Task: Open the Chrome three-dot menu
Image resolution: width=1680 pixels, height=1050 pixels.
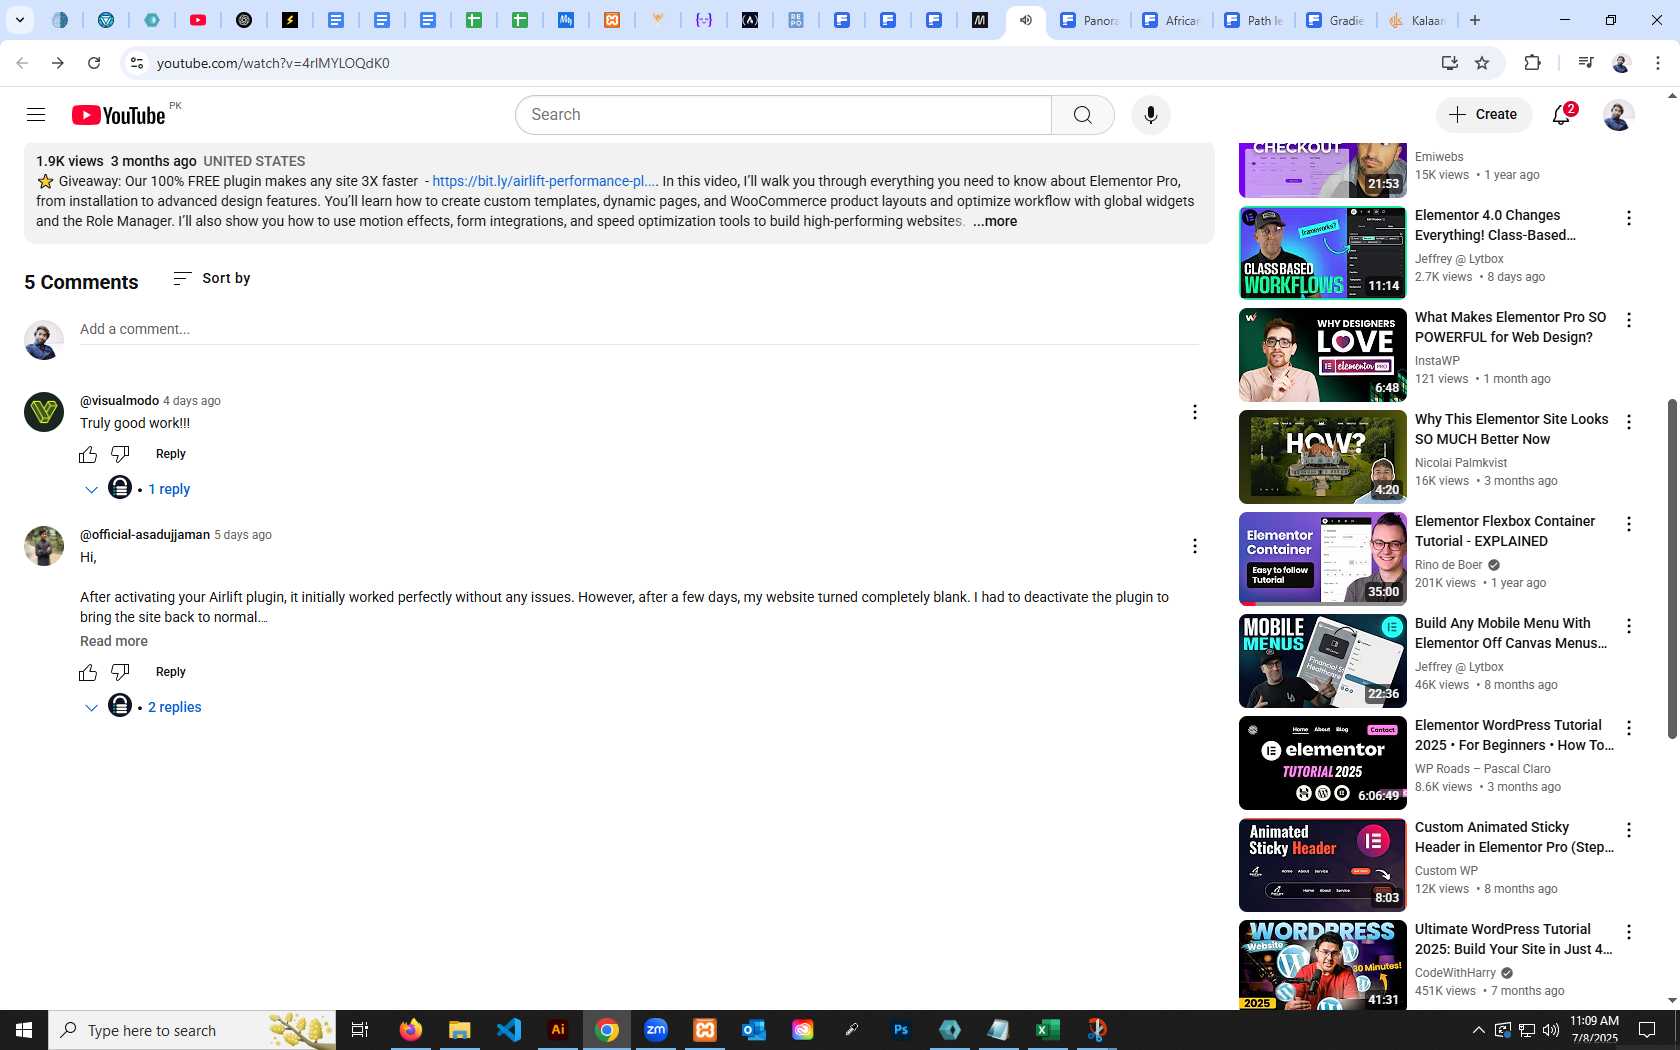Action: tap(1657, 63)
